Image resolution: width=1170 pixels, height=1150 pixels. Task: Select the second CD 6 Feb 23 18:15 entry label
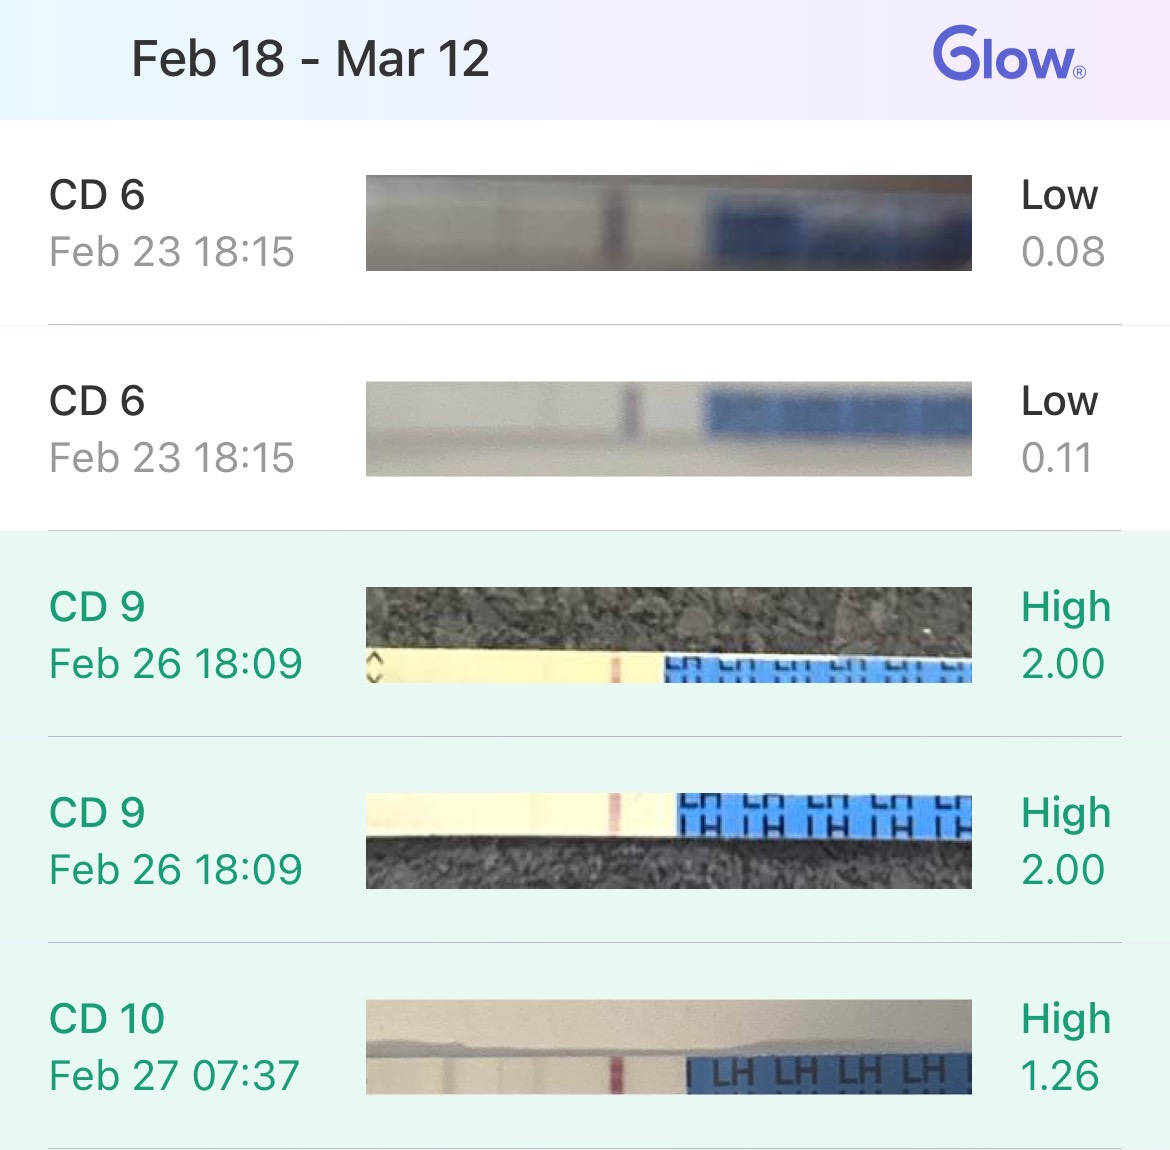click(x=172, y=428)
